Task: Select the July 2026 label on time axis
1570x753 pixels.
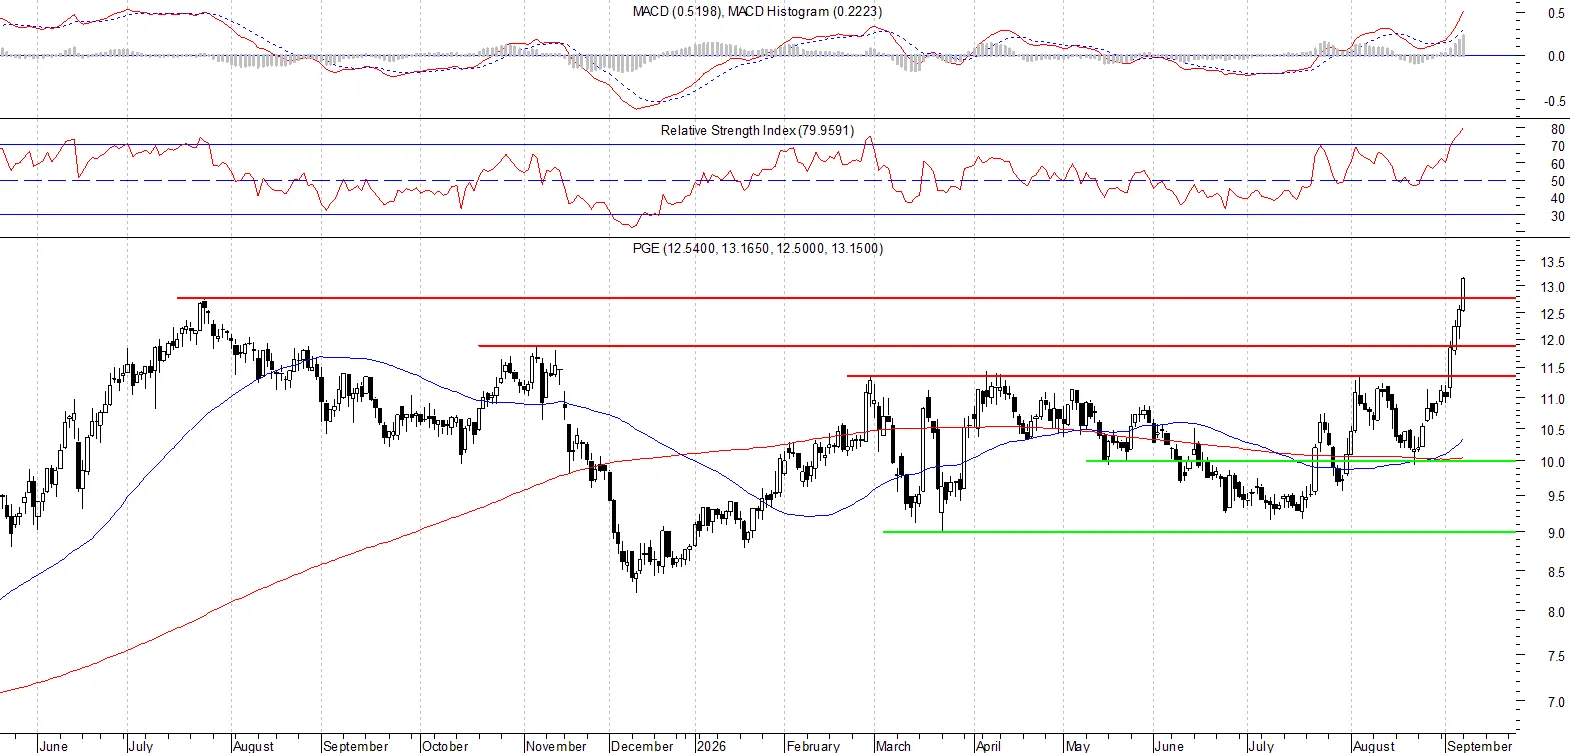Action: click(1261, 746)
